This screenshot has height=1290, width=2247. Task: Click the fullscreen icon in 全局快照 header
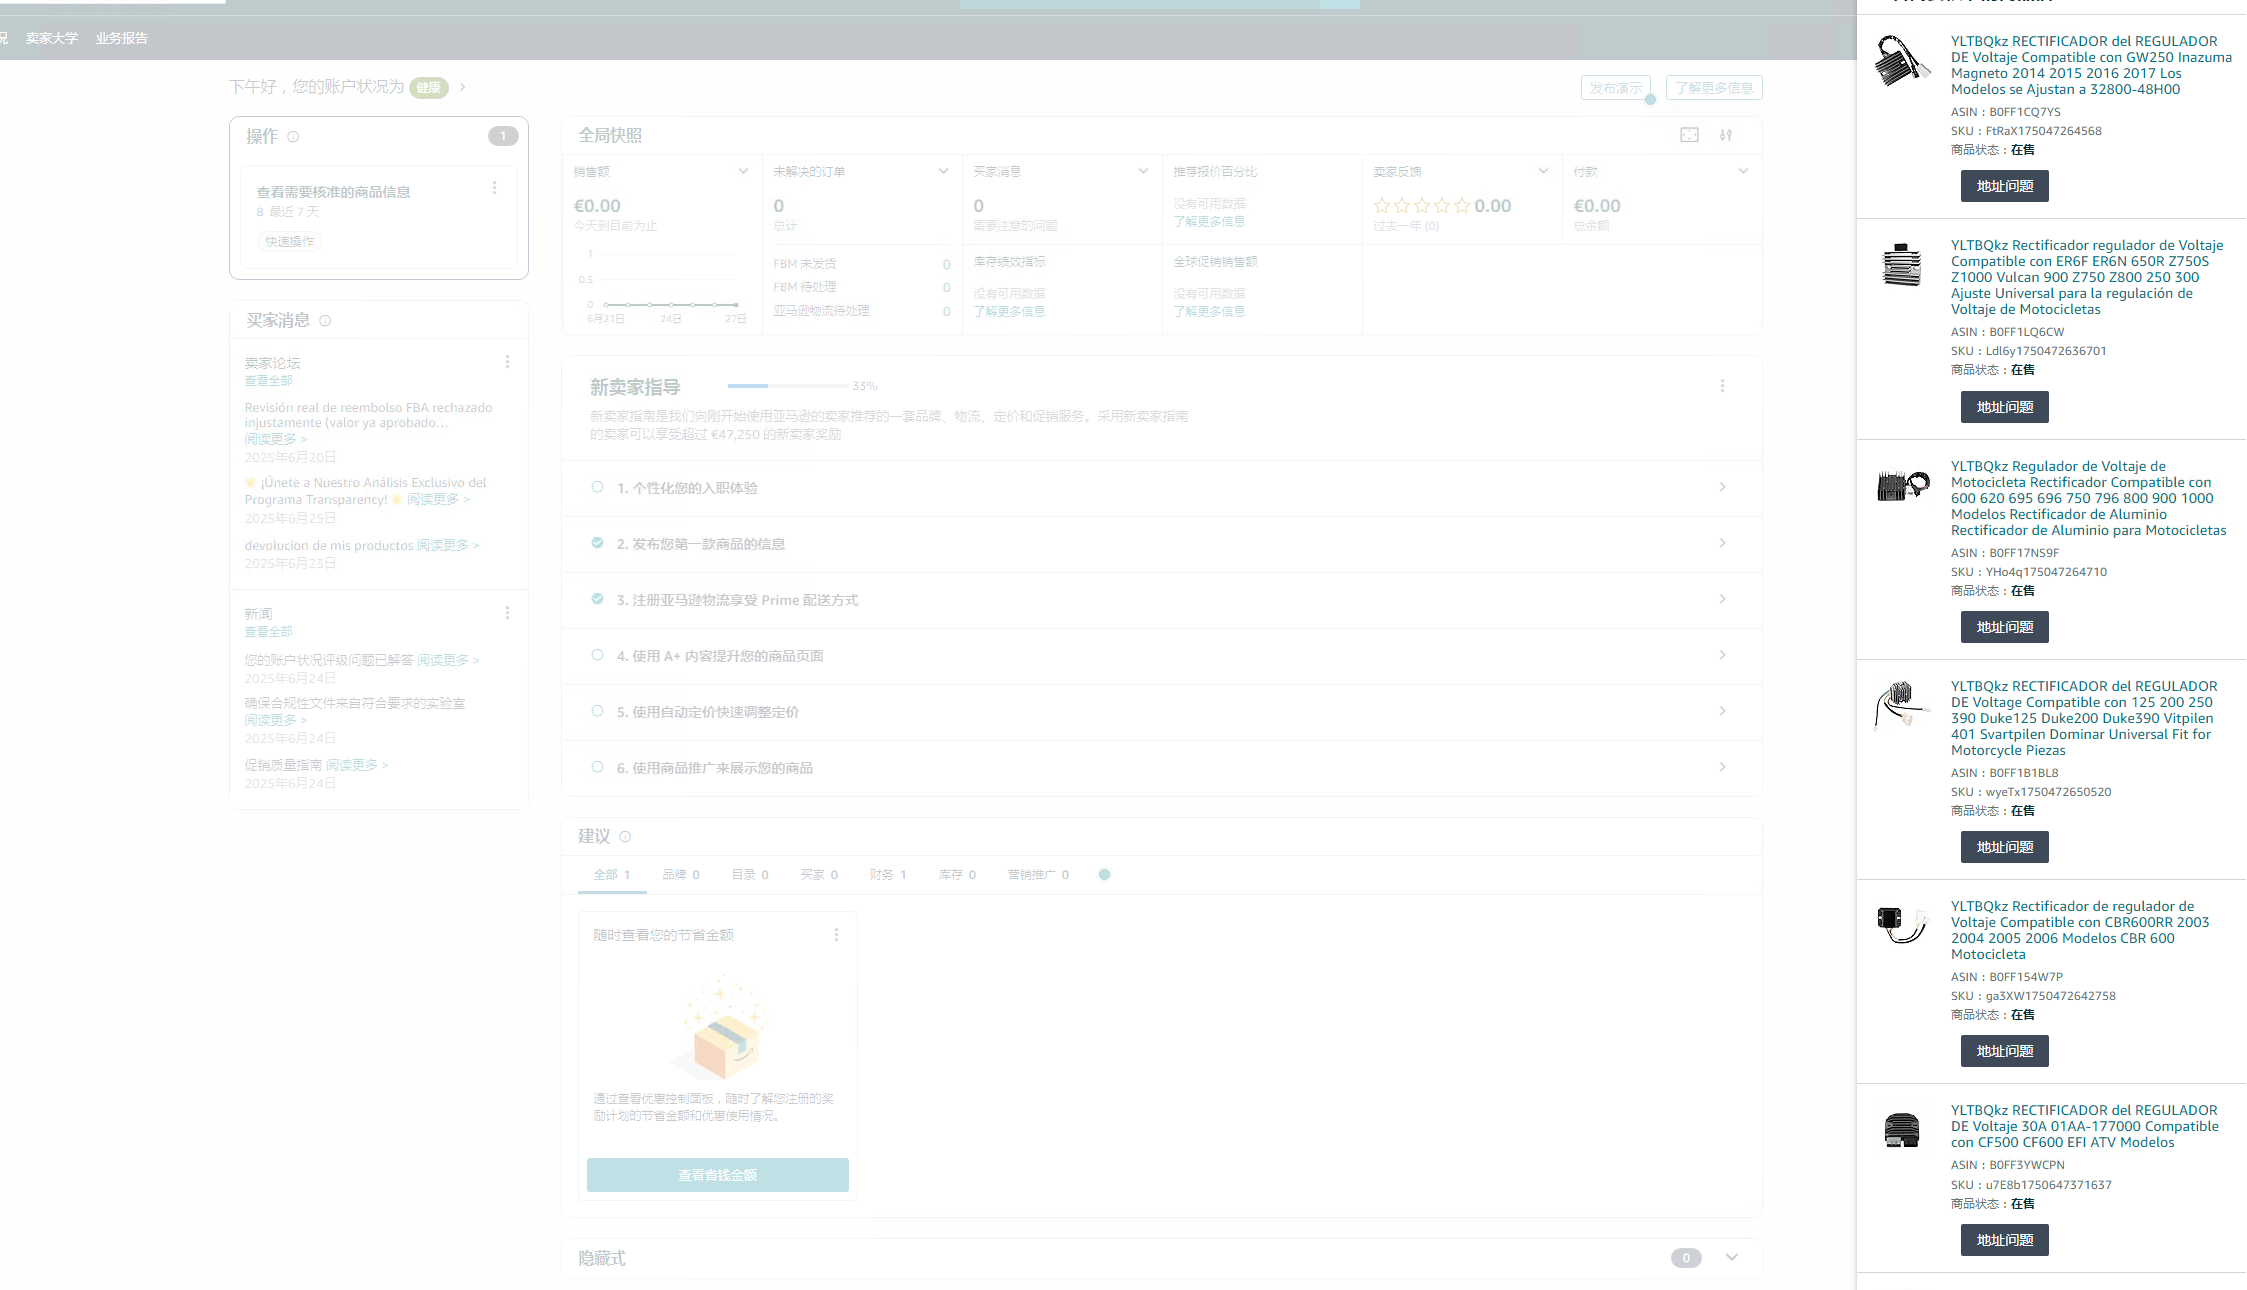pyautogui.click(x=1689, y=135)
